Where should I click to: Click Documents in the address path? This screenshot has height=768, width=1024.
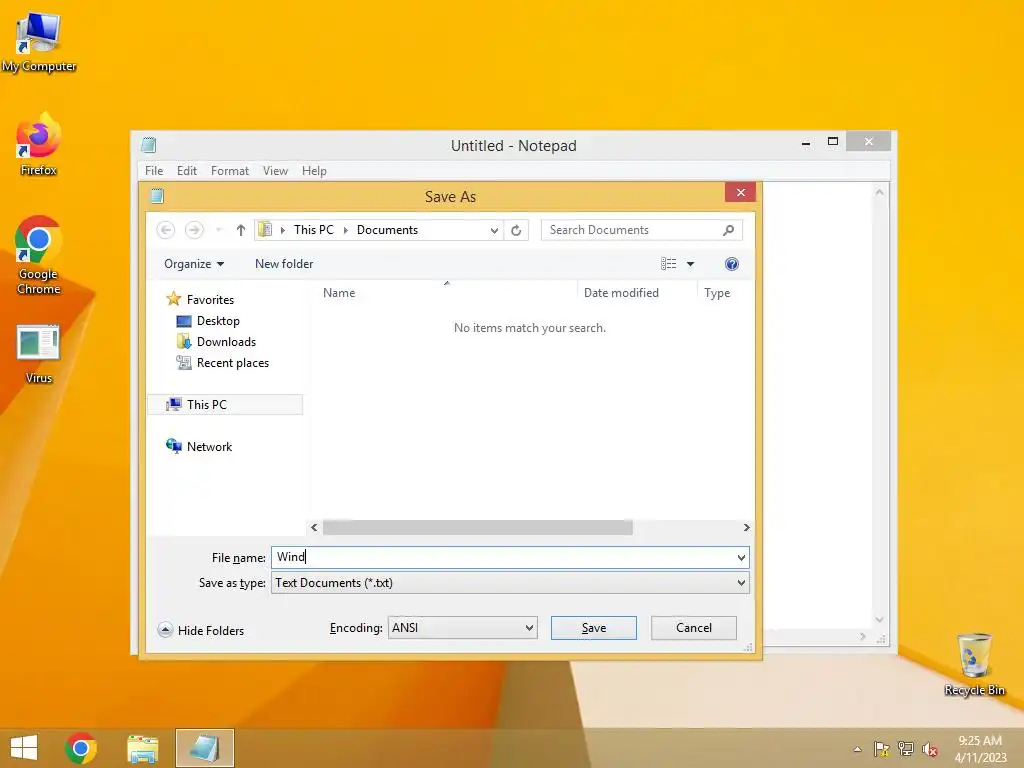[x=387, y=230]
